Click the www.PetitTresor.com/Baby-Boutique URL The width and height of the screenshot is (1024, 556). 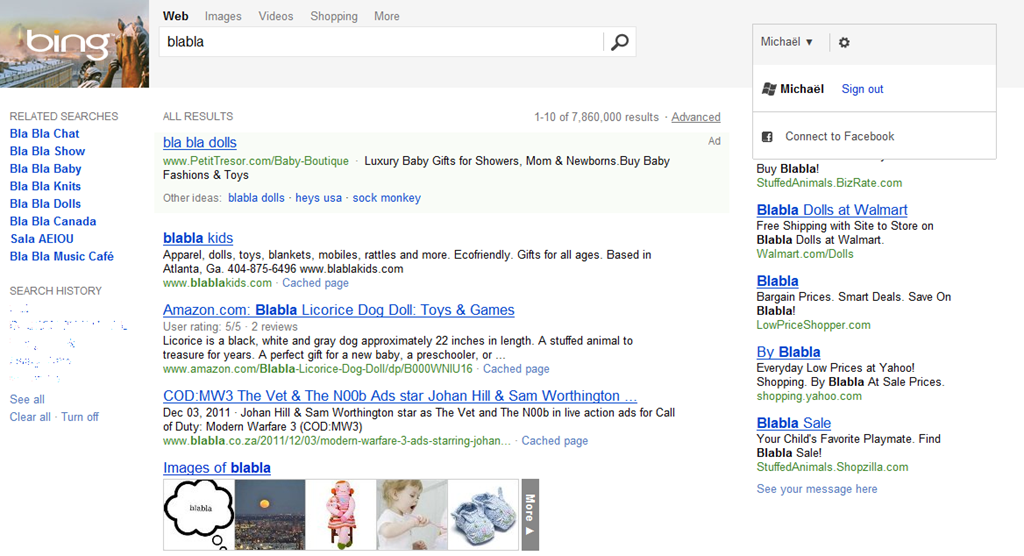(x=255, y=161)
